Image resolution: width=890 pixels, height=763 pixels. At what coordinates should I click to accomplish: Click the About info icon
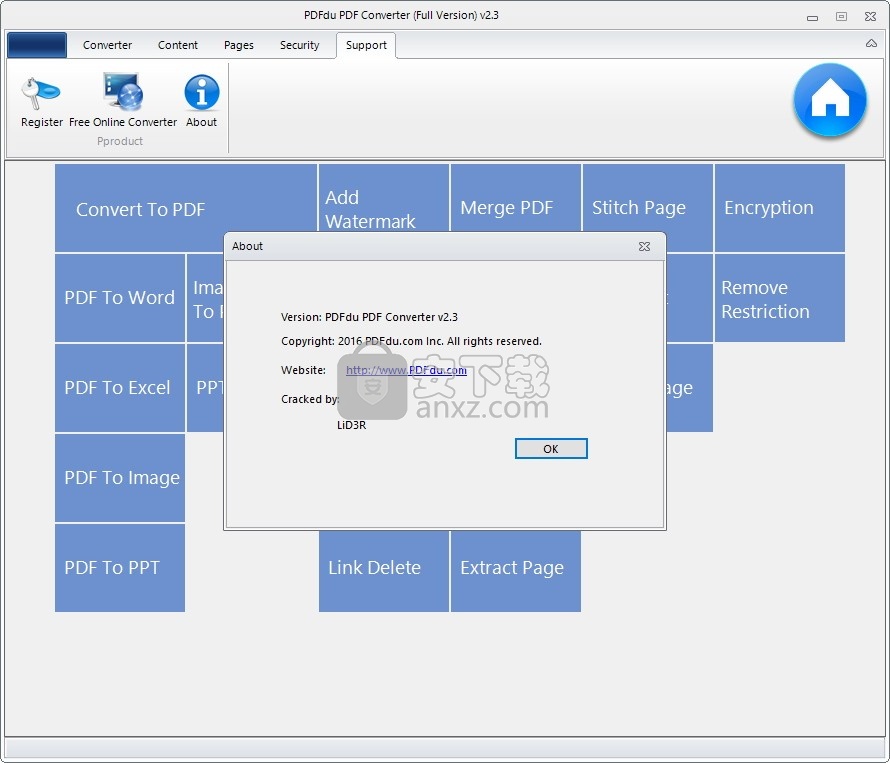[x=201, y=92]
